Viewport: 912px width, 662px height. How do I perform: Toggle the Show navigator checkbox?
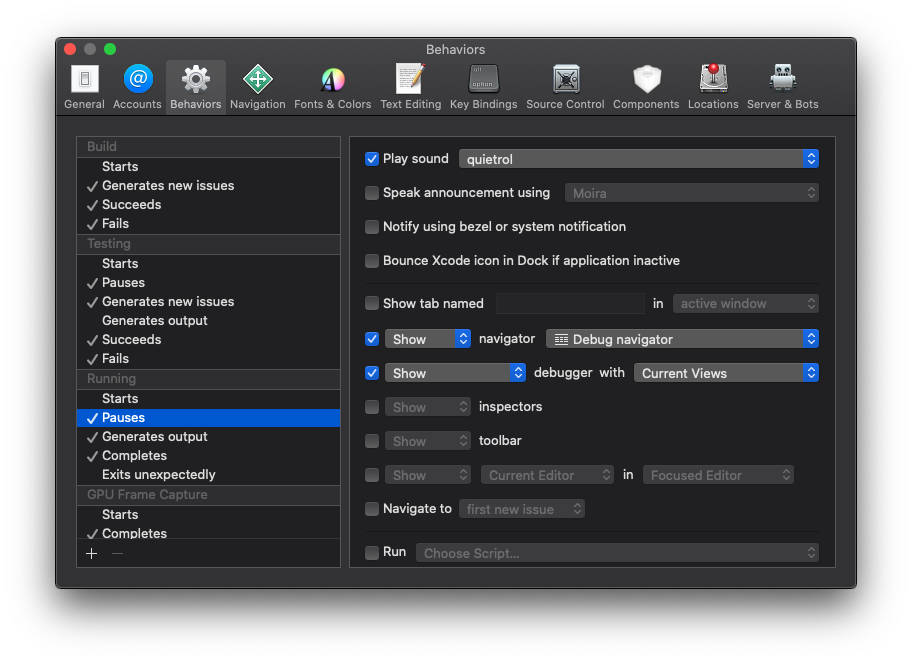[372, 339]
